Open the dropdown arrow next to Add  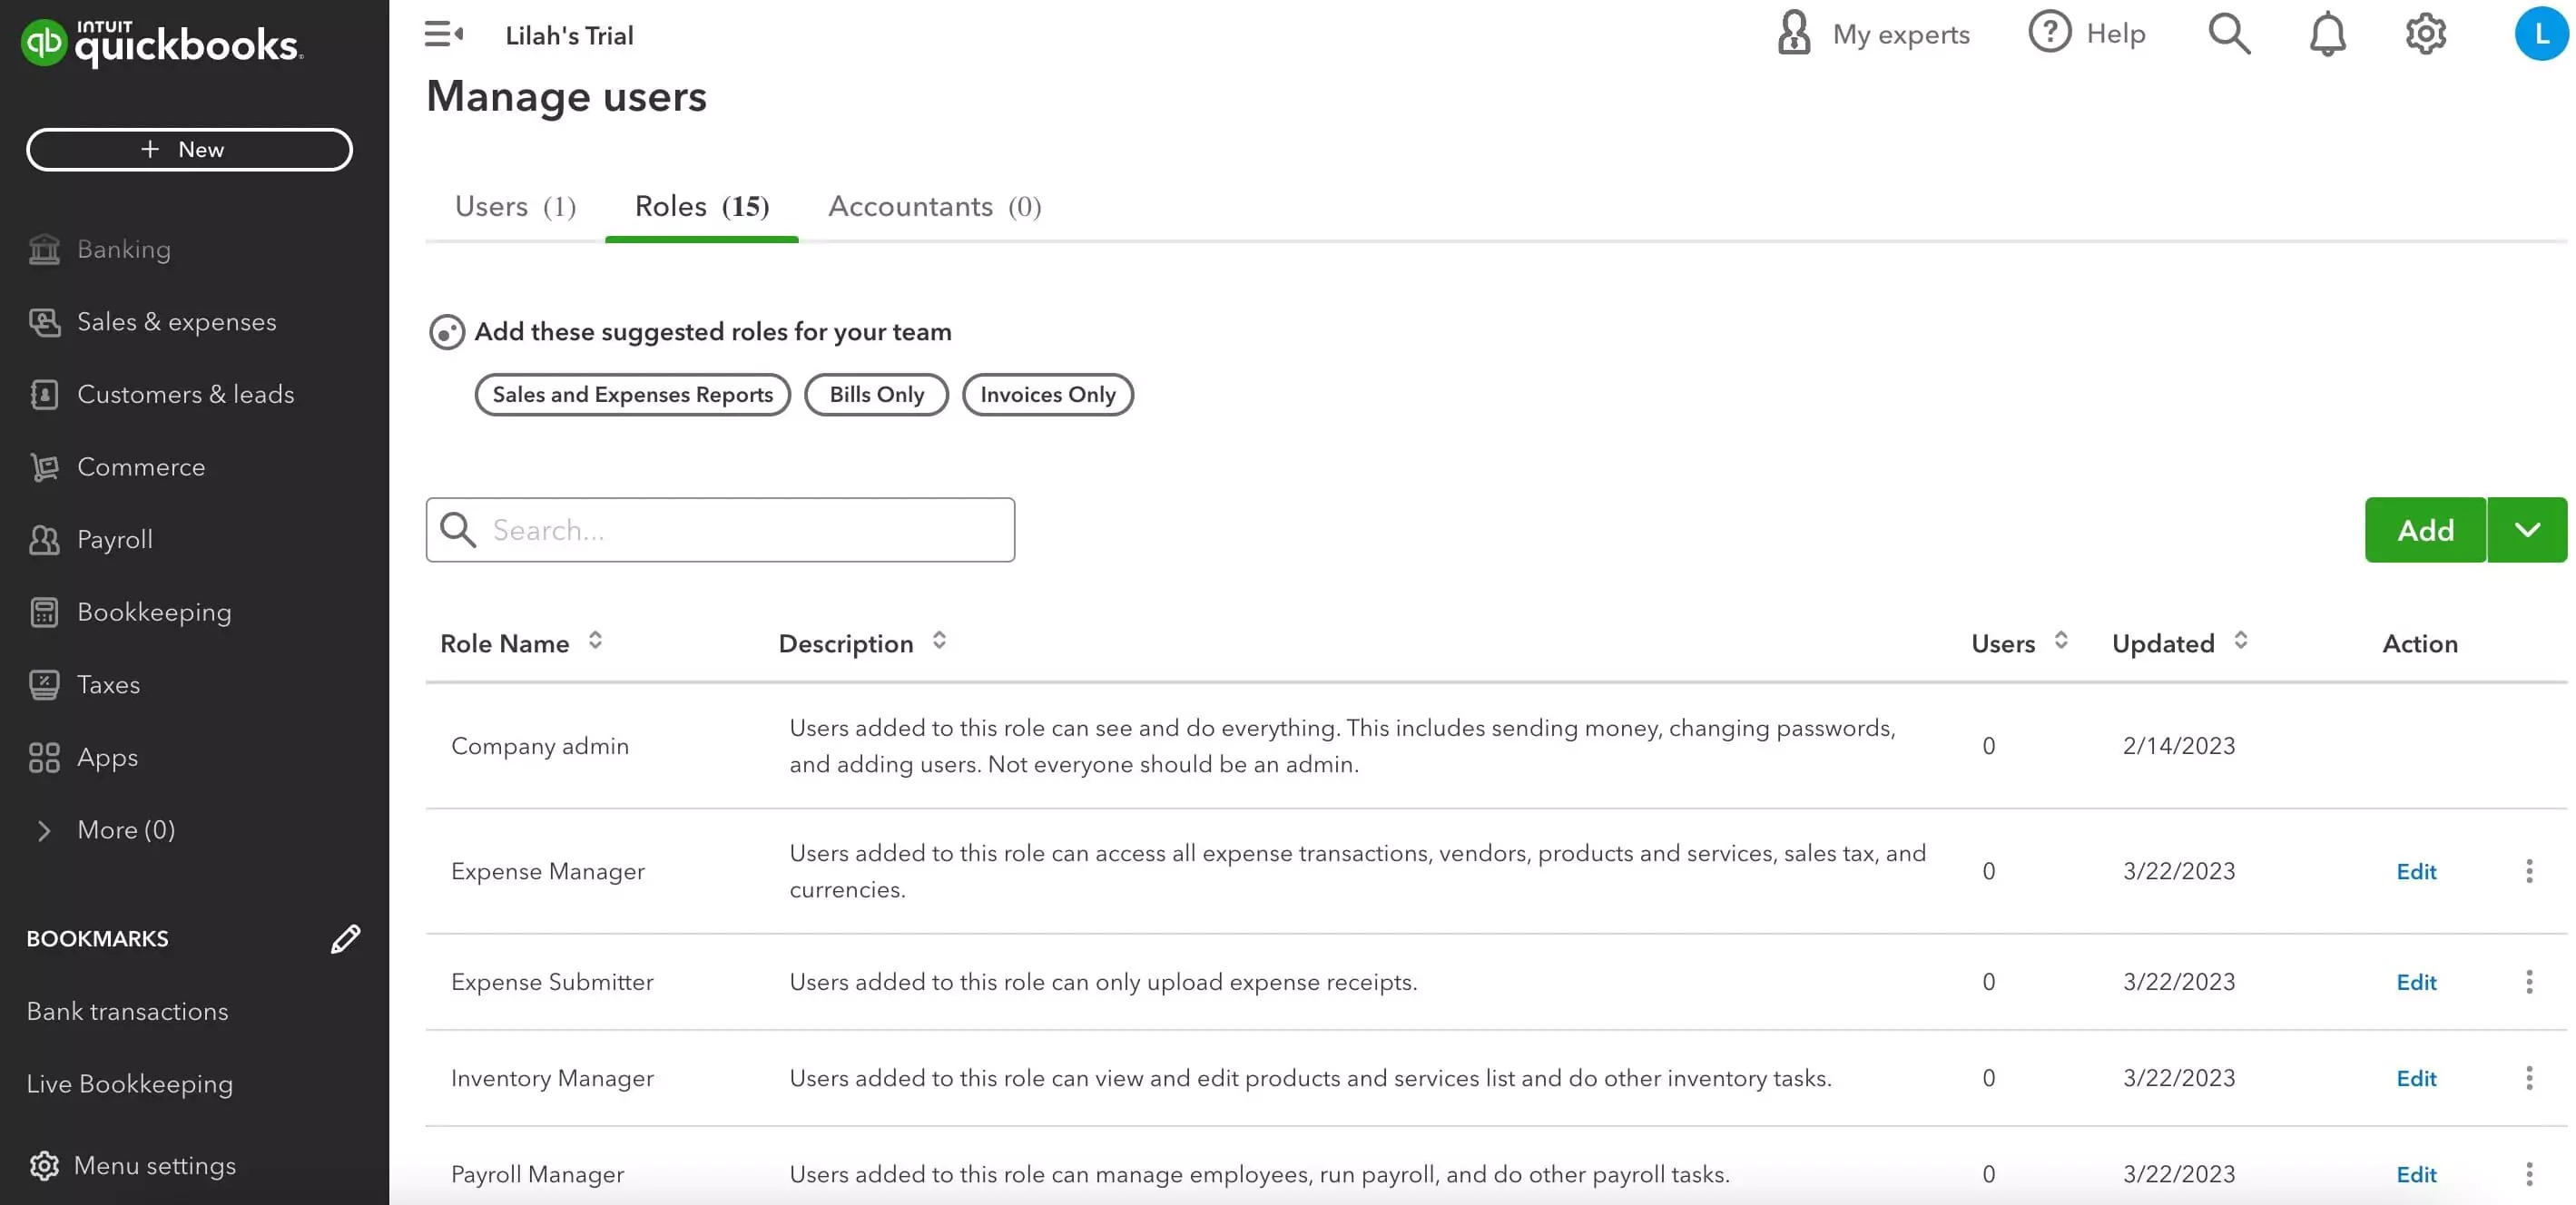[2526, 530]
